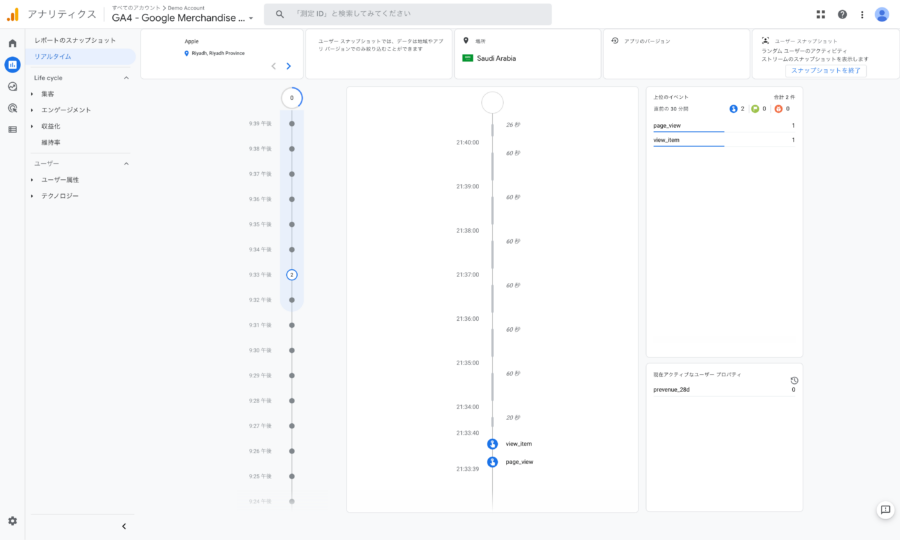Filter by orange error events count
Image resolution: width=900 pixels, height=540 pixels.
[x=782, y=108]
